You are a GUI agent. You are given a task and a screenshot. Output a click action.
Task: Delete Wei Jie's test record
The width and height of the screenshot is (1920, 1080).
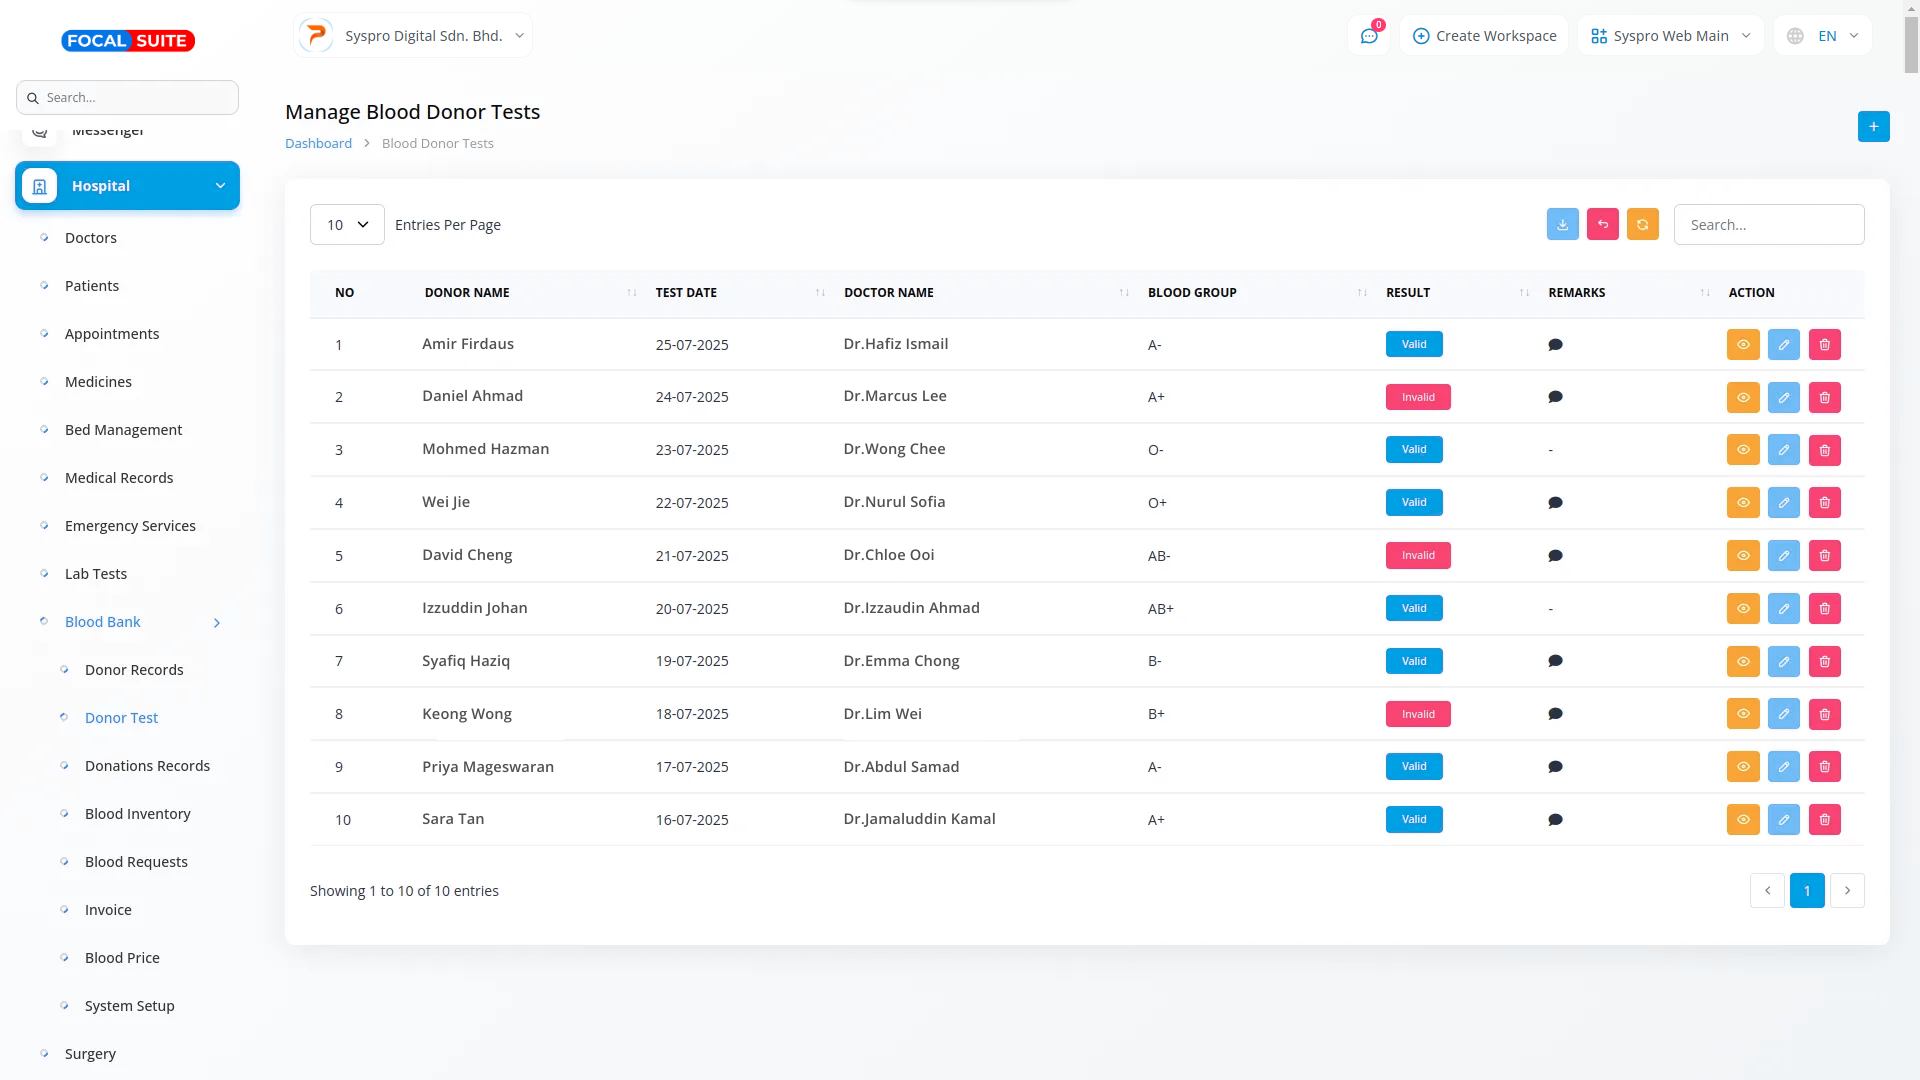1824,503
